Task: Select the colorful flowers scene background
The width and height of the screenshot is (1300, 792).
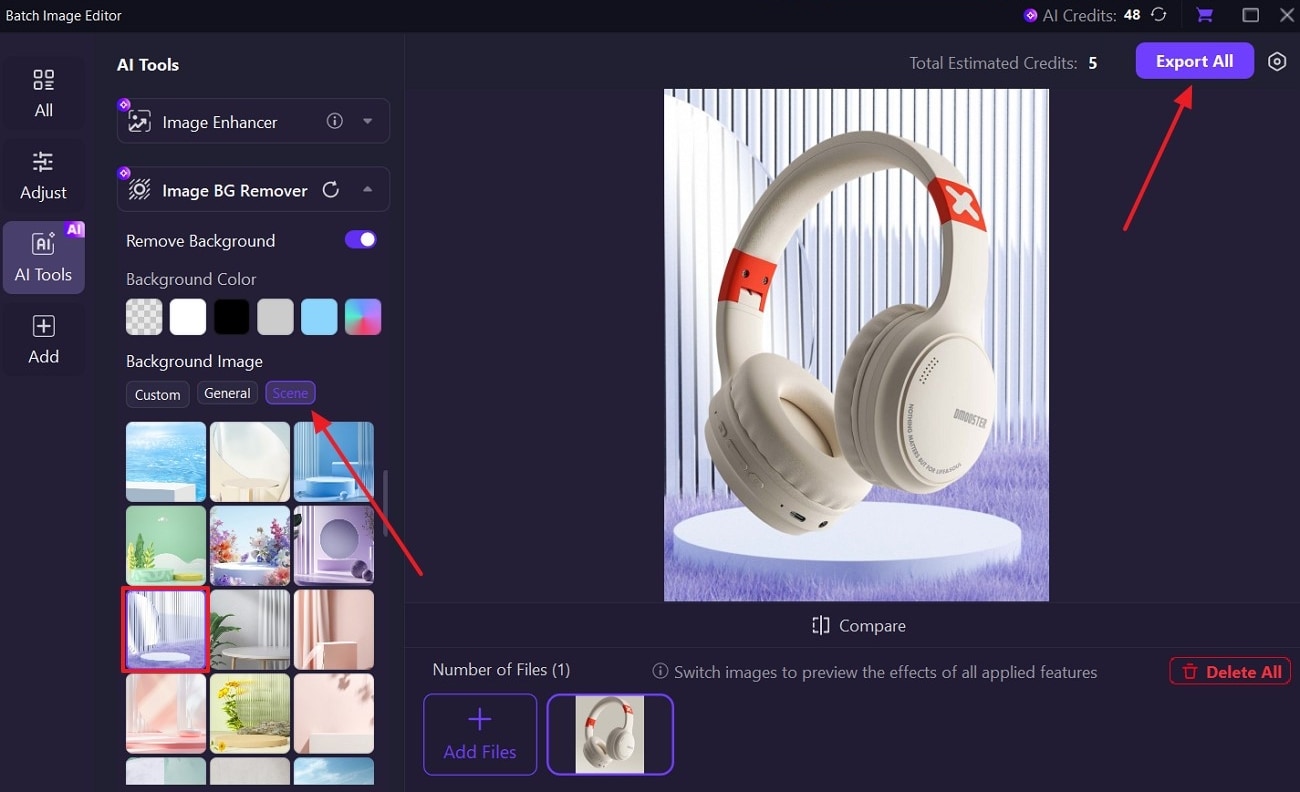Action: (x=250, y=545)
